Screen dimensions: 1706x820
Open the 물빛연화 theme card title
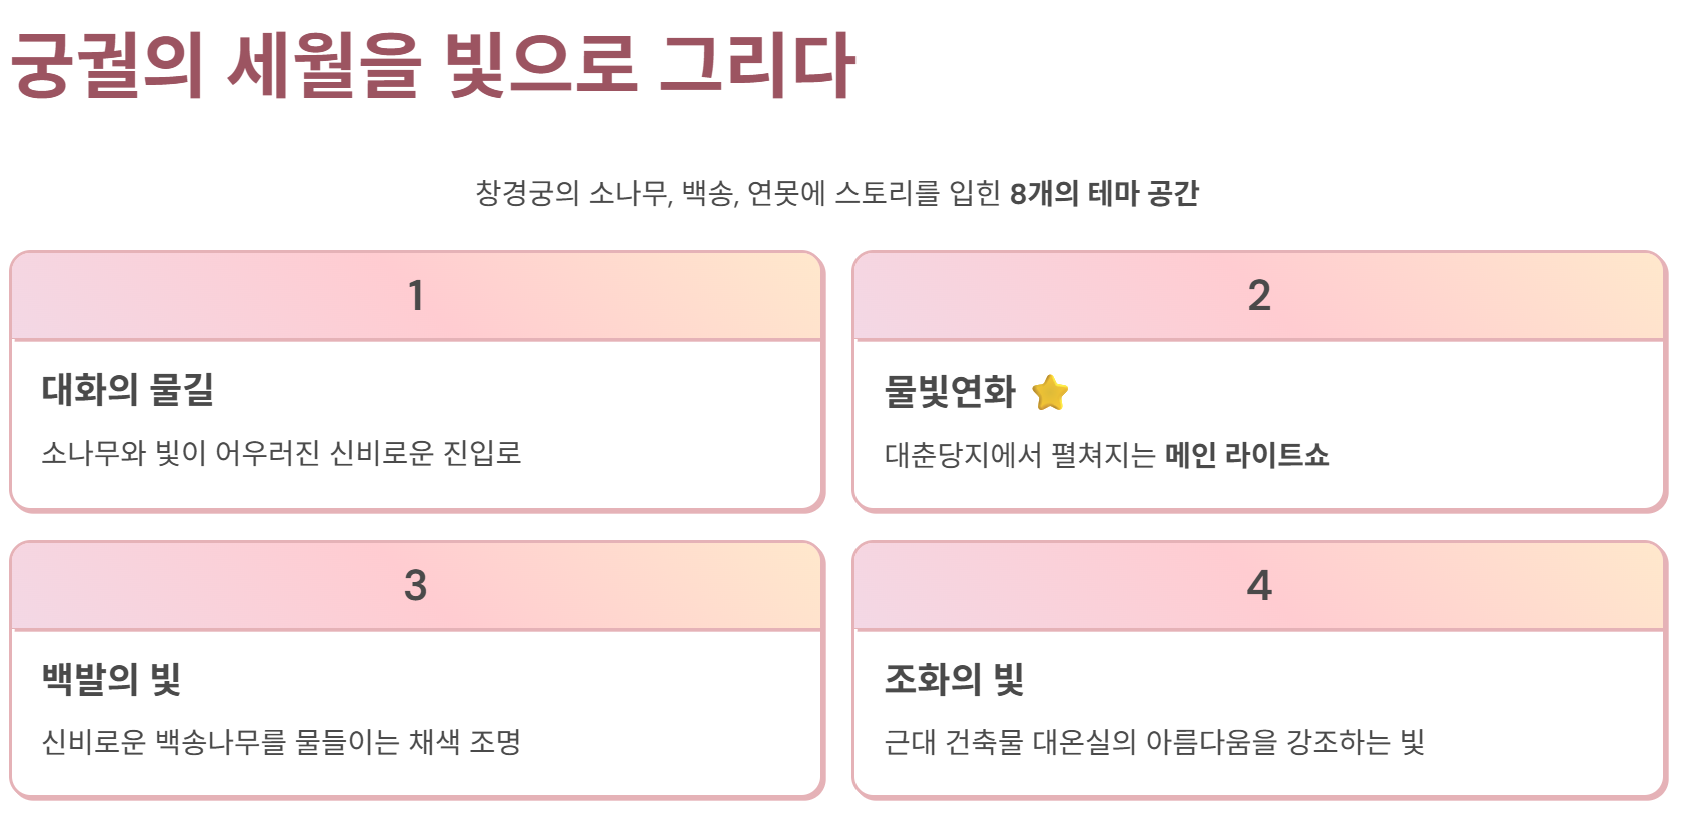point(950,391)
